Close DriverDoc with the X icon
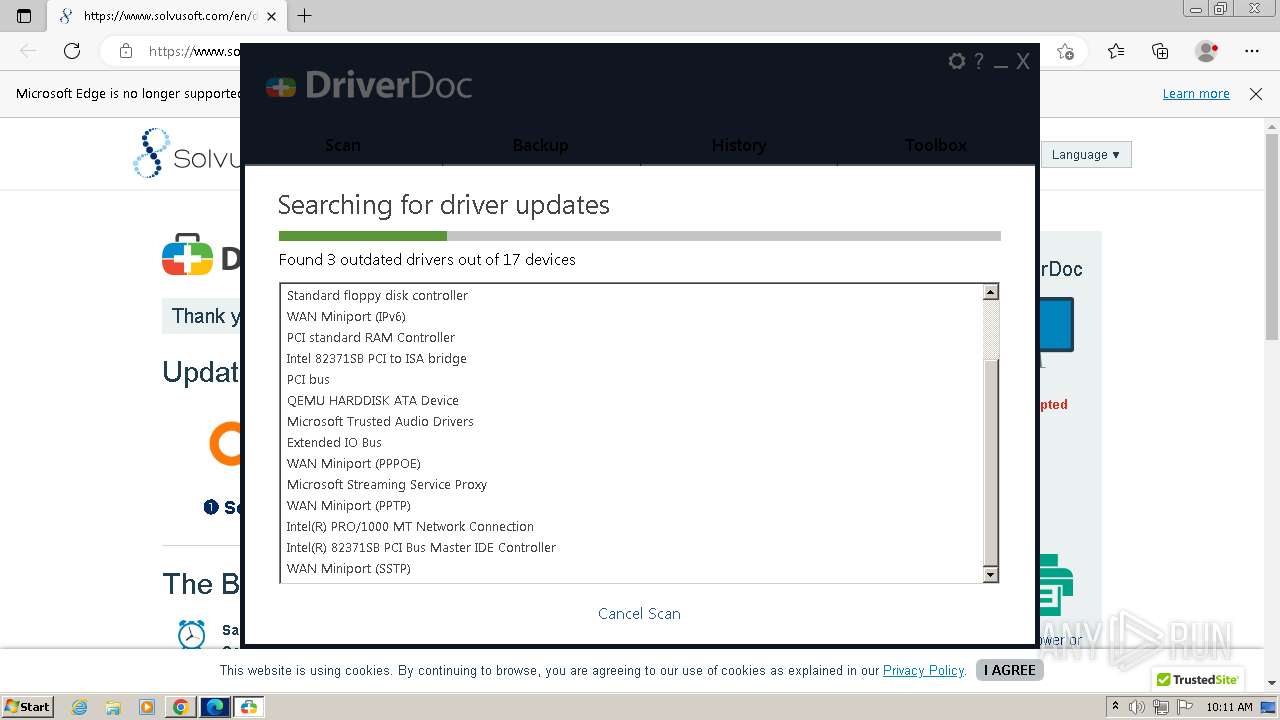The height and width of the screenshot is (720, 1280). pos(1023,62)
